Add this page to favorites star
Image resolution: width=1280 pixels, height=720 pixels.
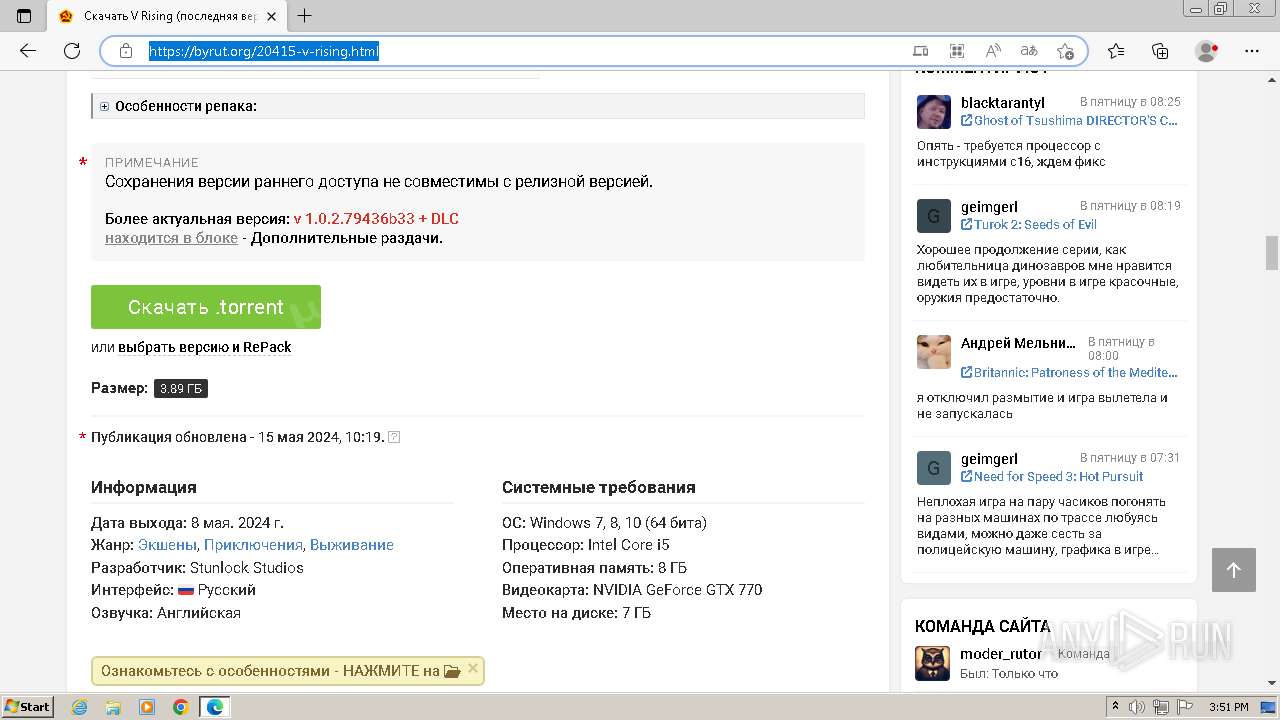pos(1065,51)
